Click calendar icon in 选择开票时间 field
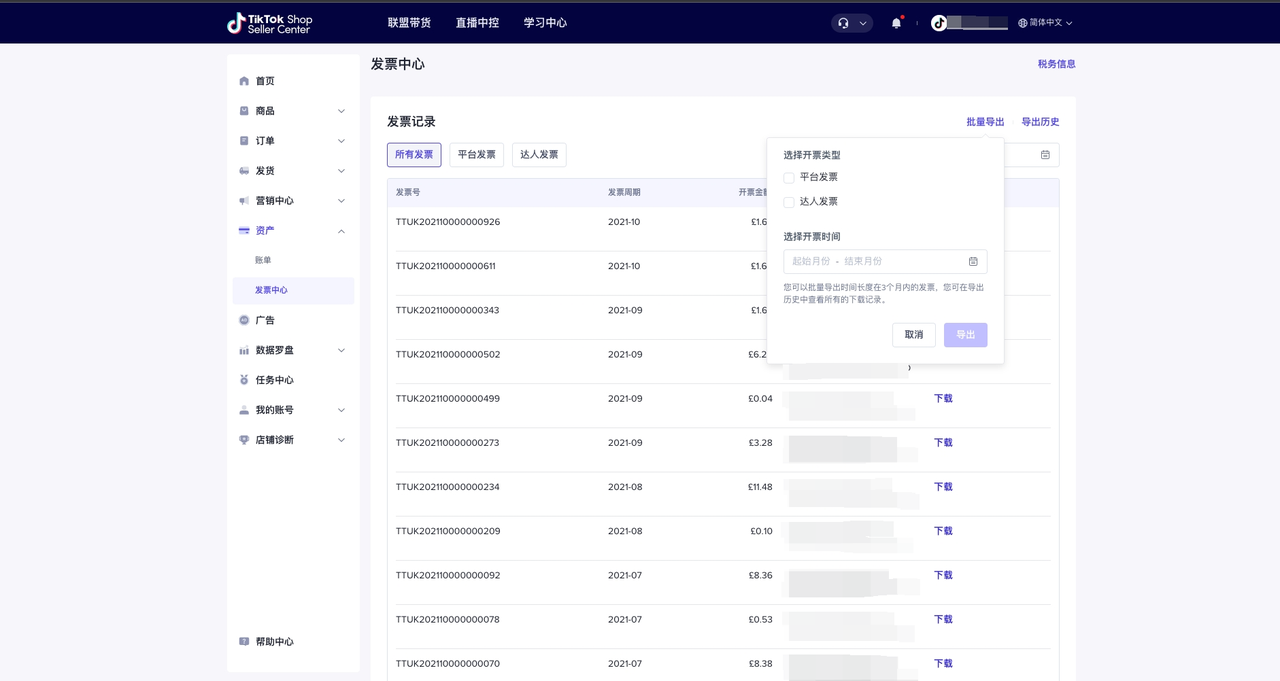This screenshot has width=1280, height=681. (973, 261)
